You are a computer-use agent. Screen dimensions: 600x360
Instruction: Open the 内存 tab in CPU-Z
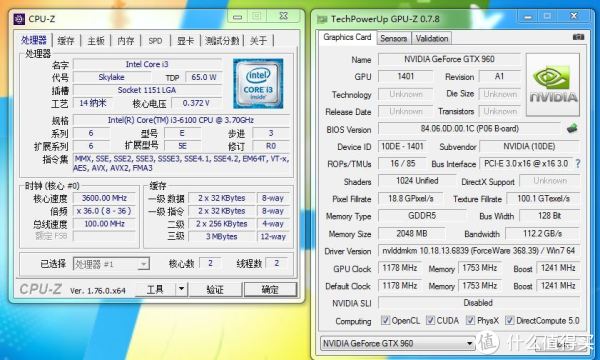click(126, 41)
